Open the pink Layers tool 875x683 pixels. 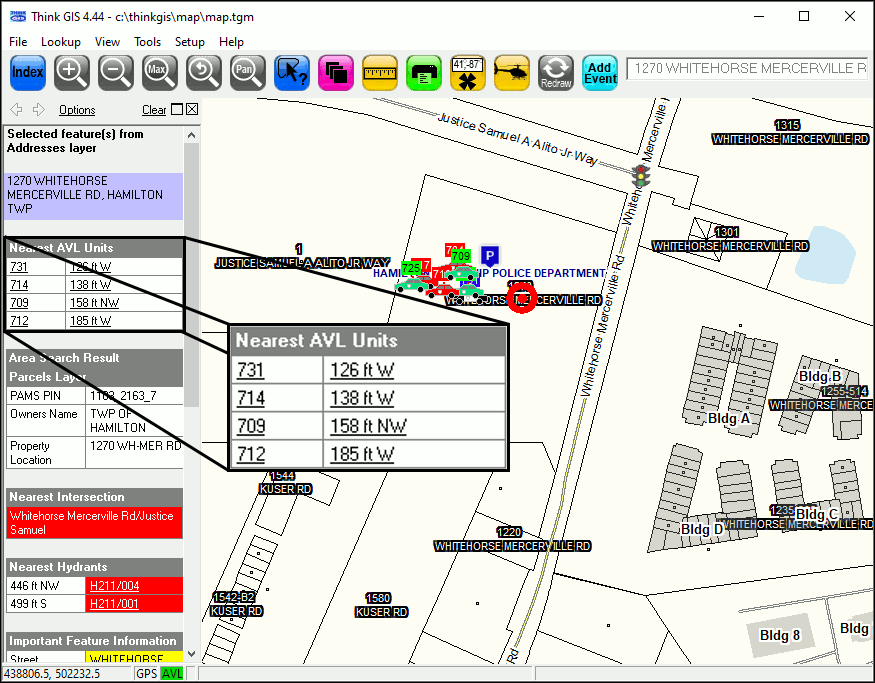tap(335, 72)
